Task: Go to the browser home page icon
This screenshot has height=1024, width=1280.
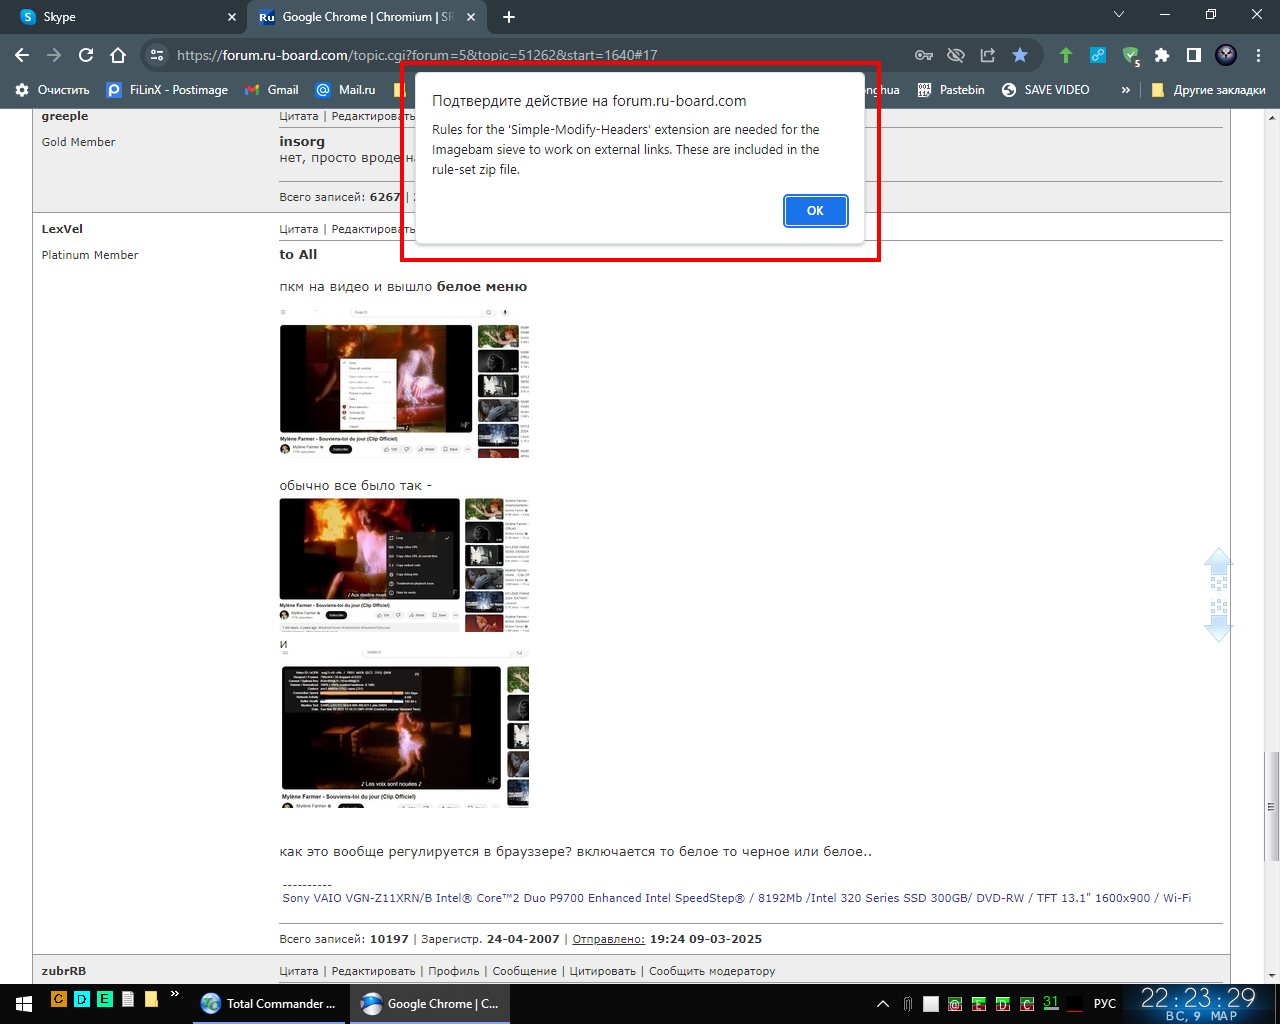Action: coord(118,55)
